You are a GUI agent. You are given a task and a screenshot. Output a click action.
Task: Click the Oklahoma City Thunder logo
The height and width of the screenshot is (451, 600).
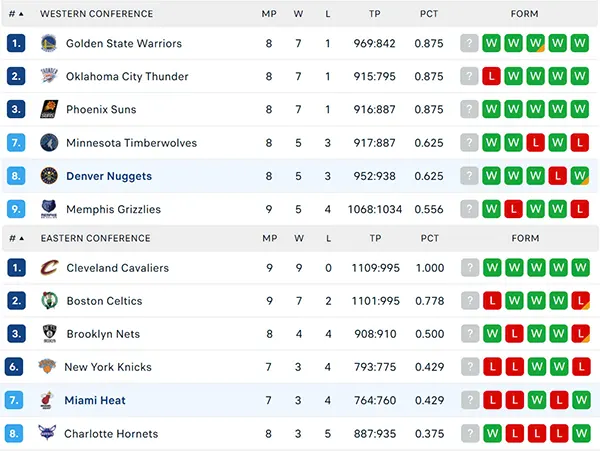(49, 76)
